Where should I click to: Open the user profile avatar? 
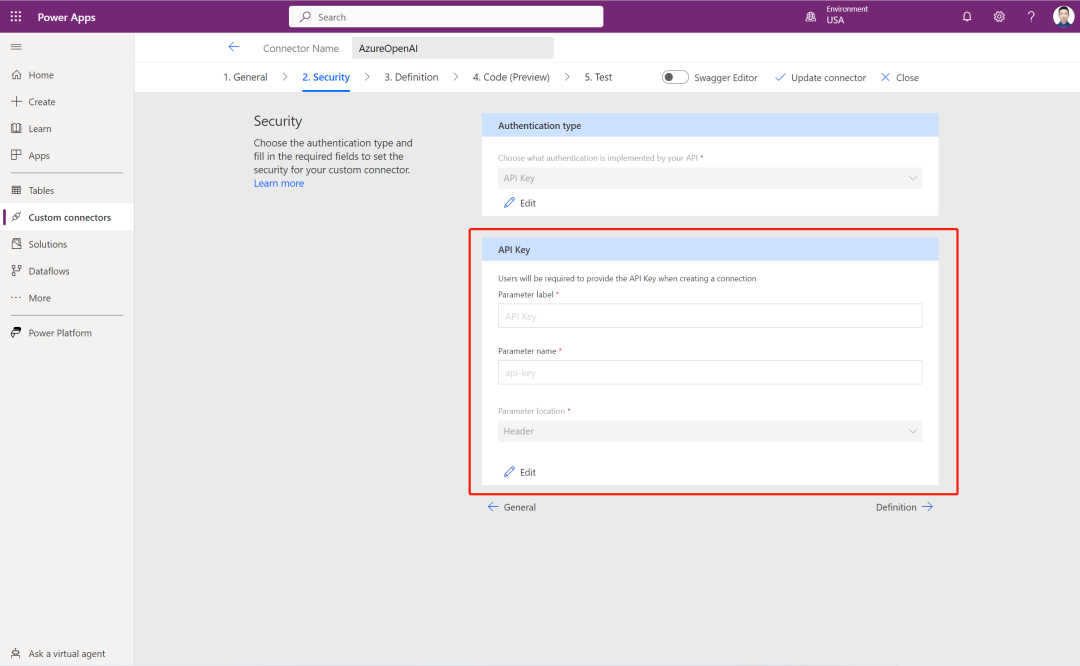pyautogui.click(x=1063, y=17)
